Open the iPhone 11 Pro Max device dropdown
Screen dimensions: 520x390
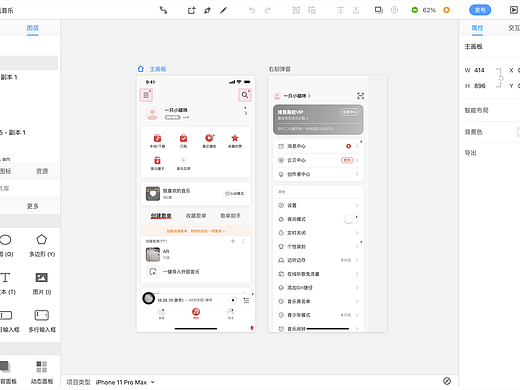[x=125, y=382]
